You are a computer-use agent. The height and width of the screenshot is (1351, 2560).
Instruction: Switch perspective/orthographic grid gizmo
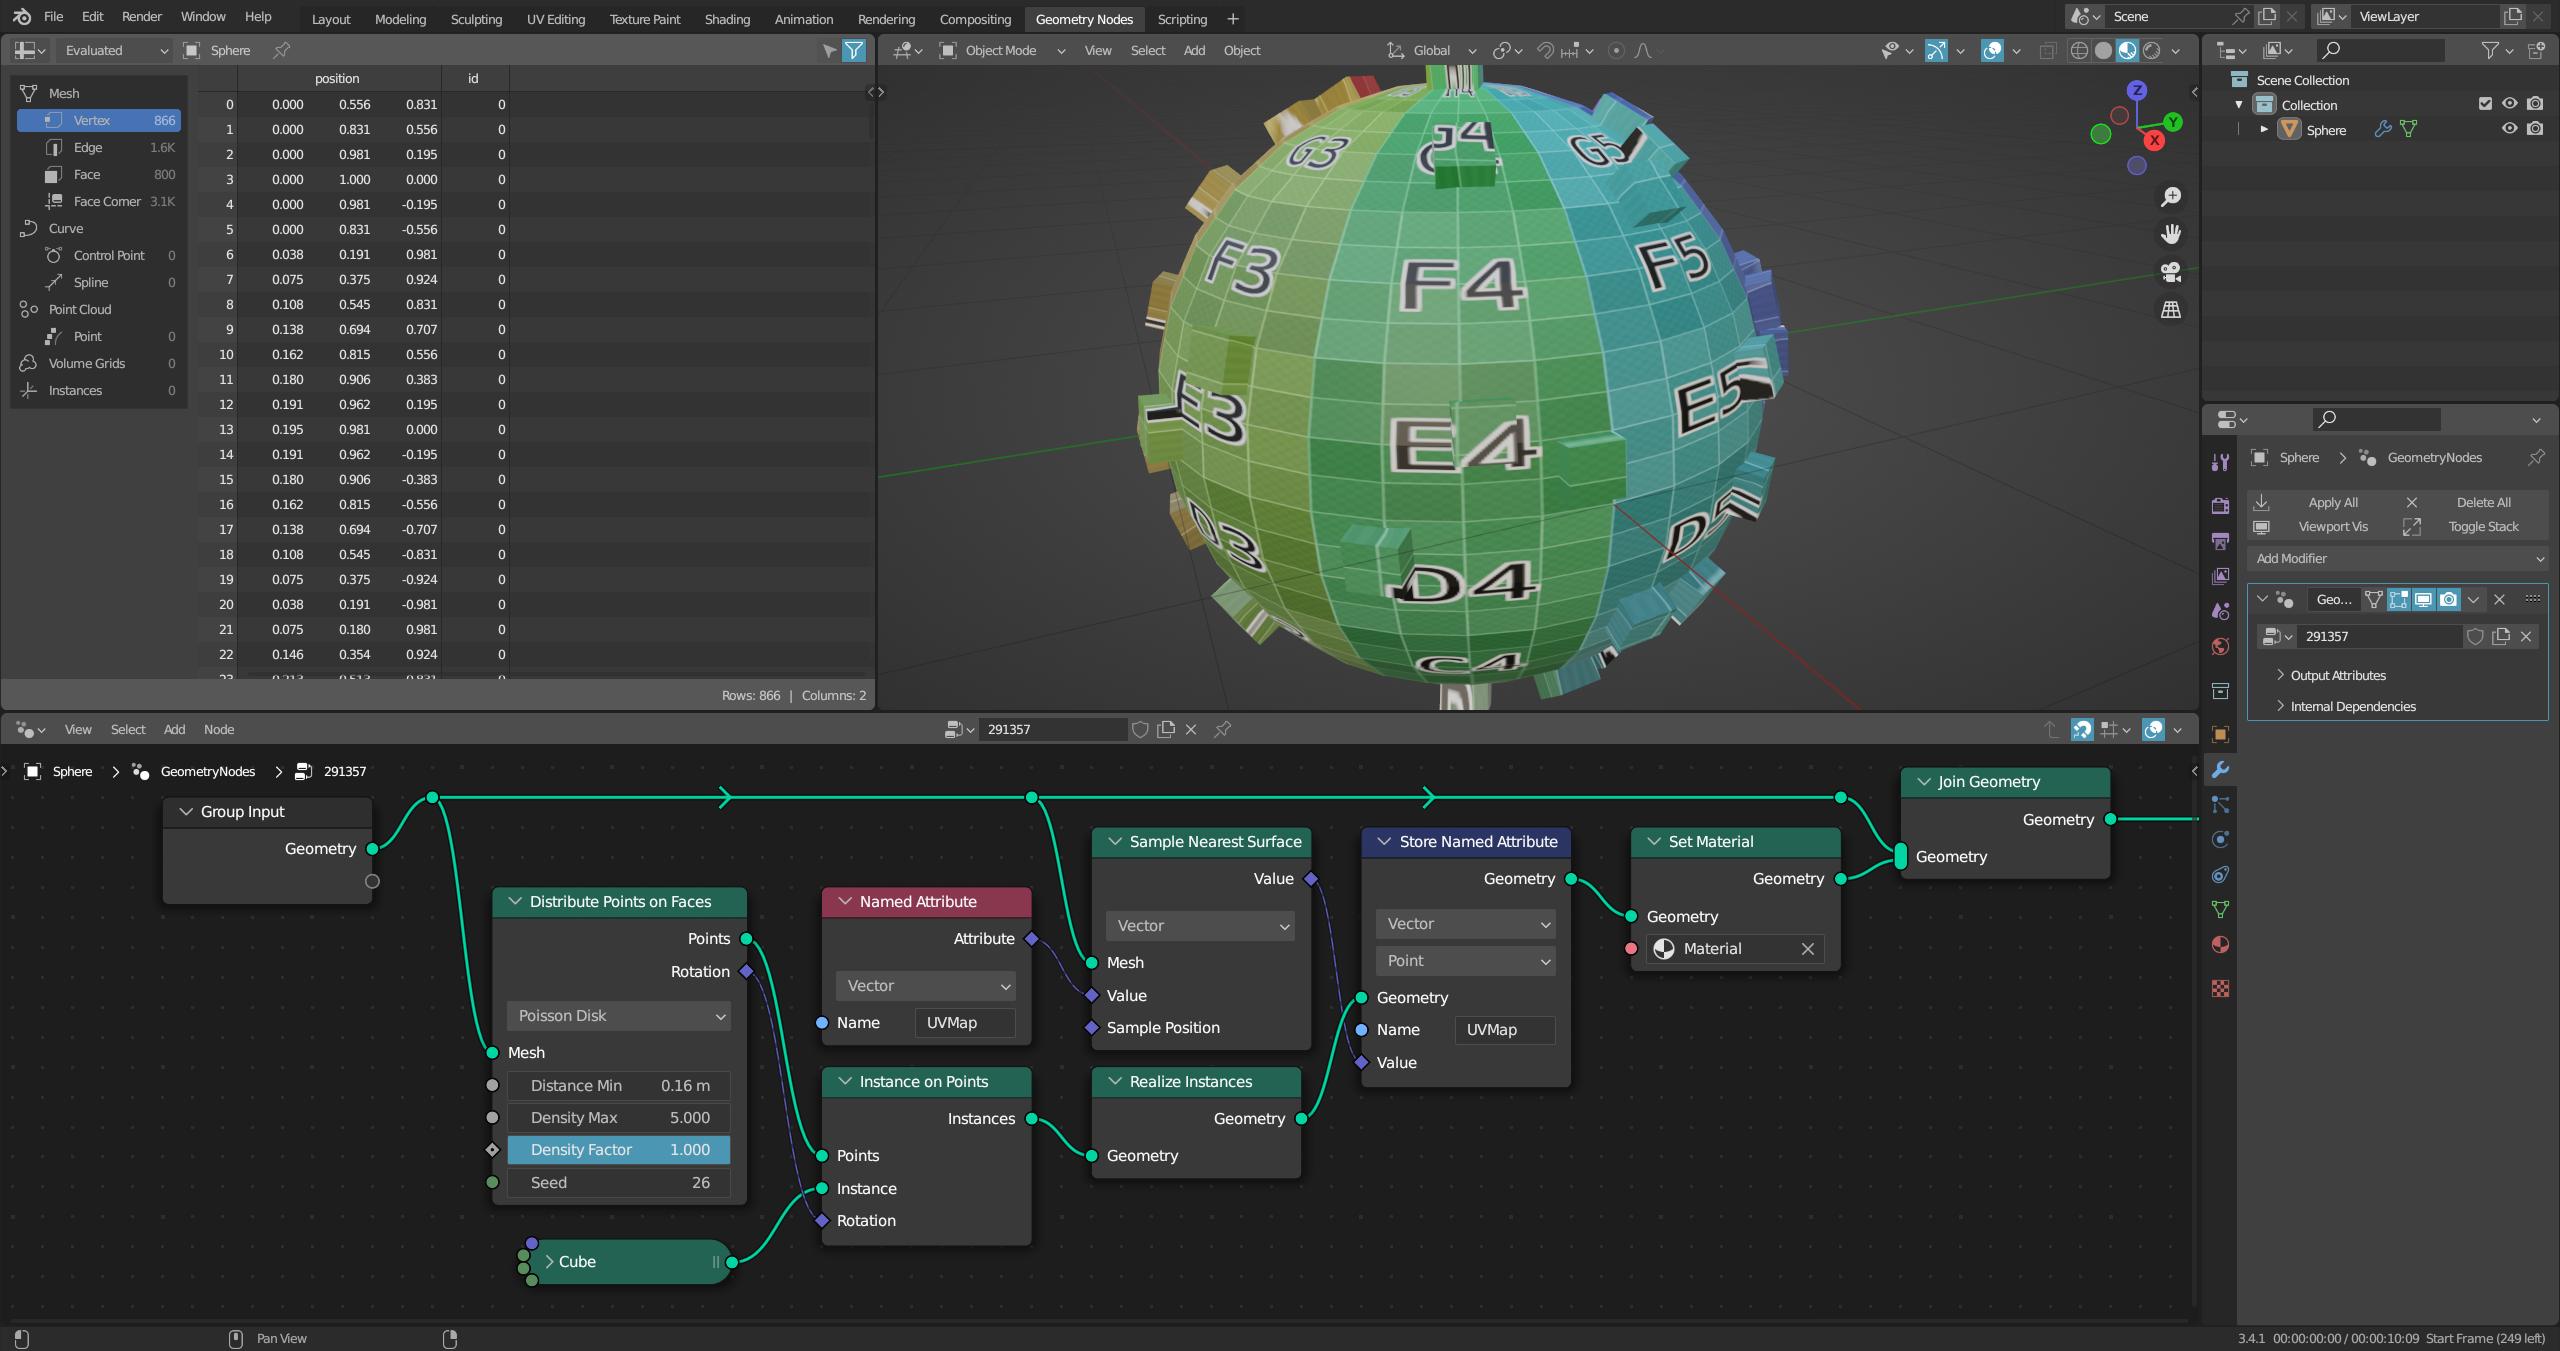[x=2171, y=310]
